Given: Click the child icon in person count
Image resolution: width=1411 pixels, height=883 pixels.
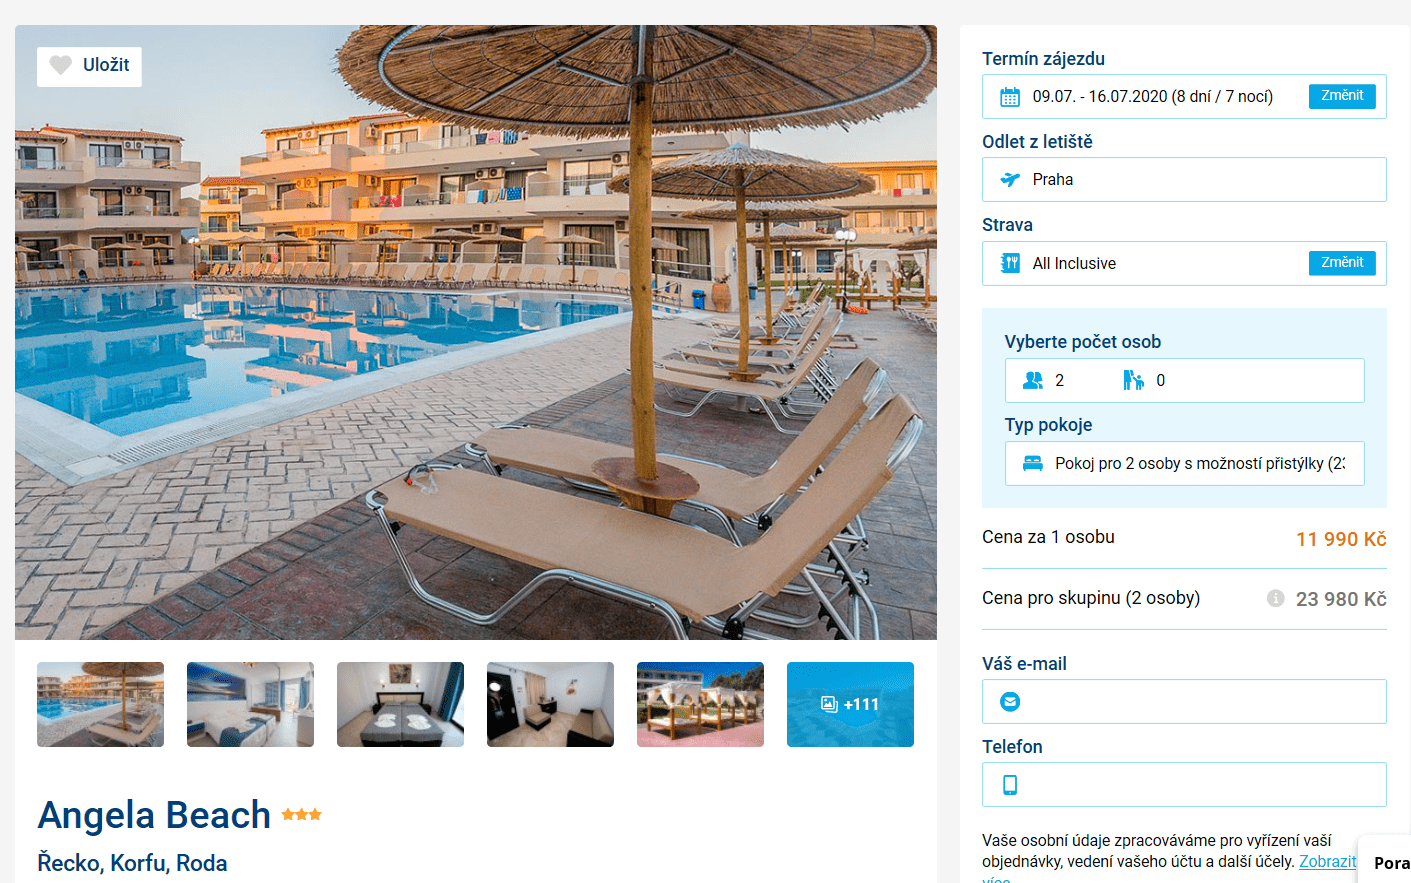Looking at the screenshot, I should 1133,380.
